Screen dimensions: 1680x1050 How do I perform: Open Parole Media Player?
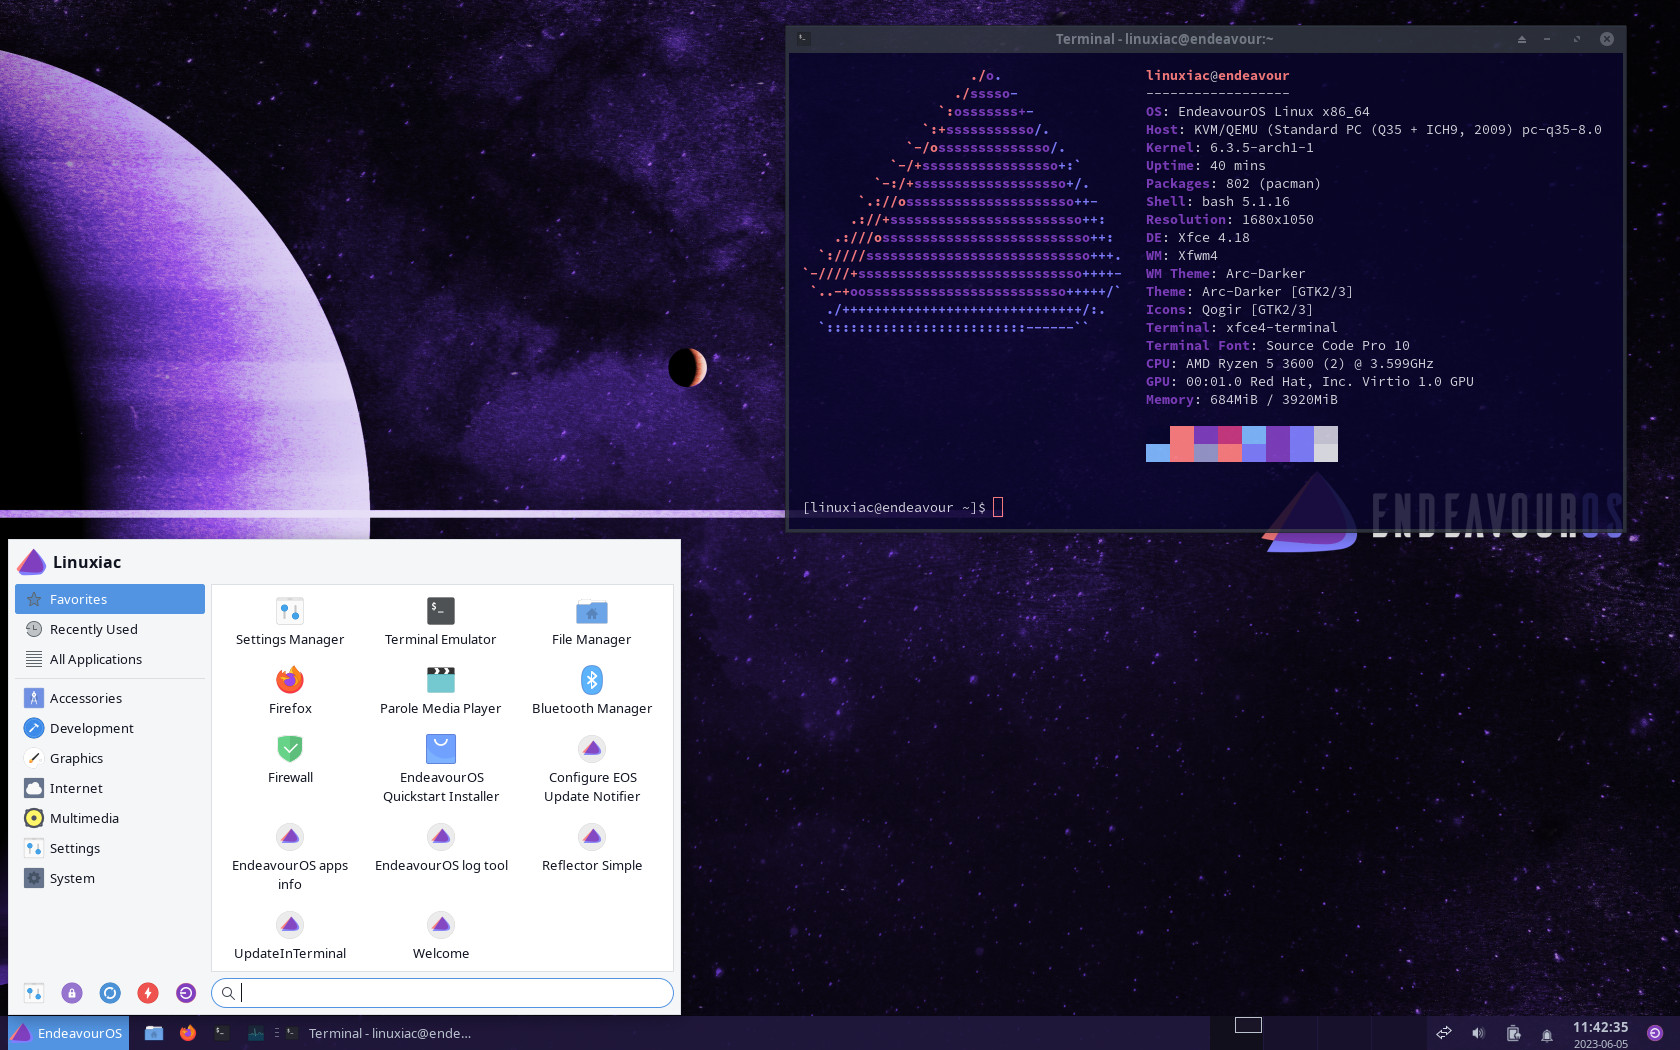(441, 691)
